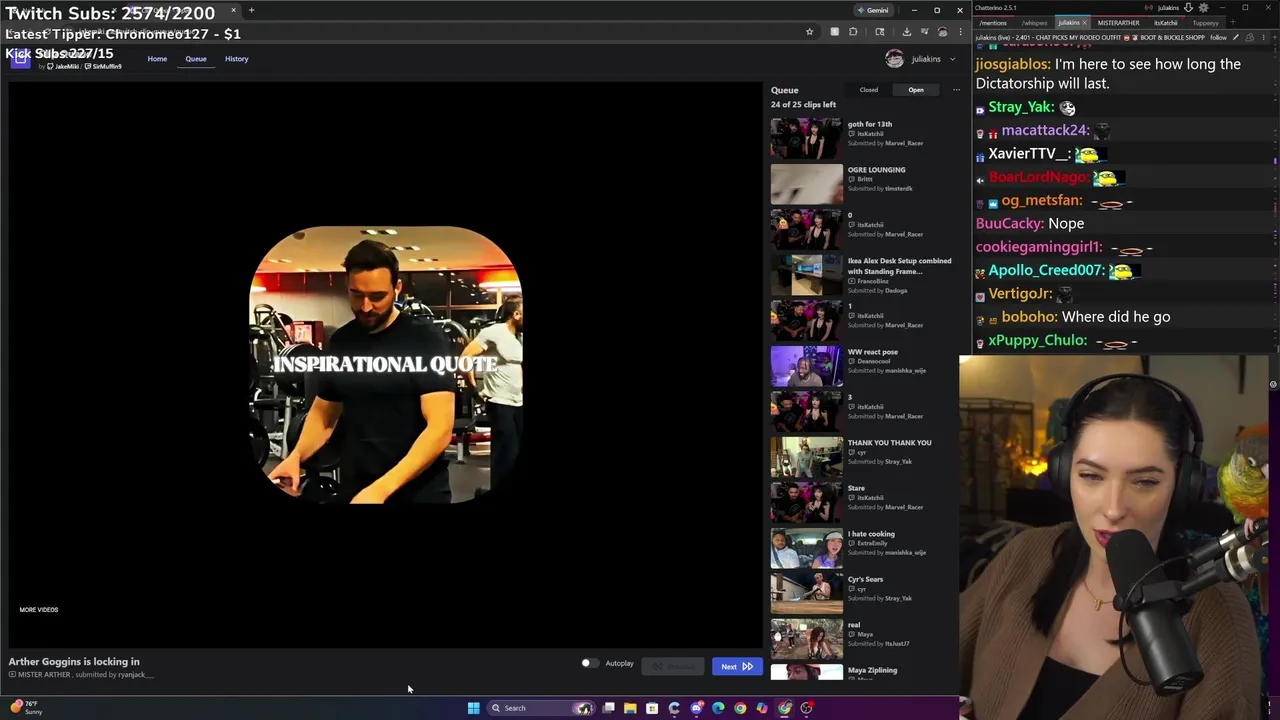Bookmark this page with the star icon
This screenshot has height=720, width=1280.
pos(809,32)
